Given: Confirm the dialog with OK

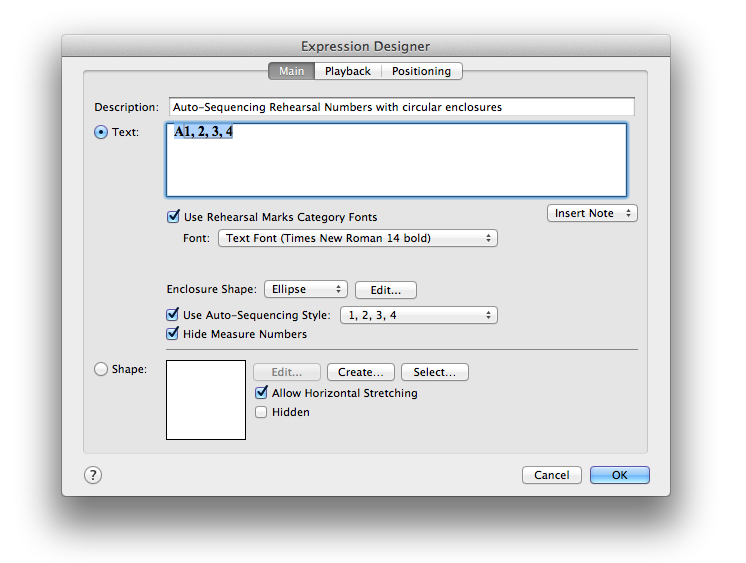Looking at the screenshot, I should click(619, 475).
